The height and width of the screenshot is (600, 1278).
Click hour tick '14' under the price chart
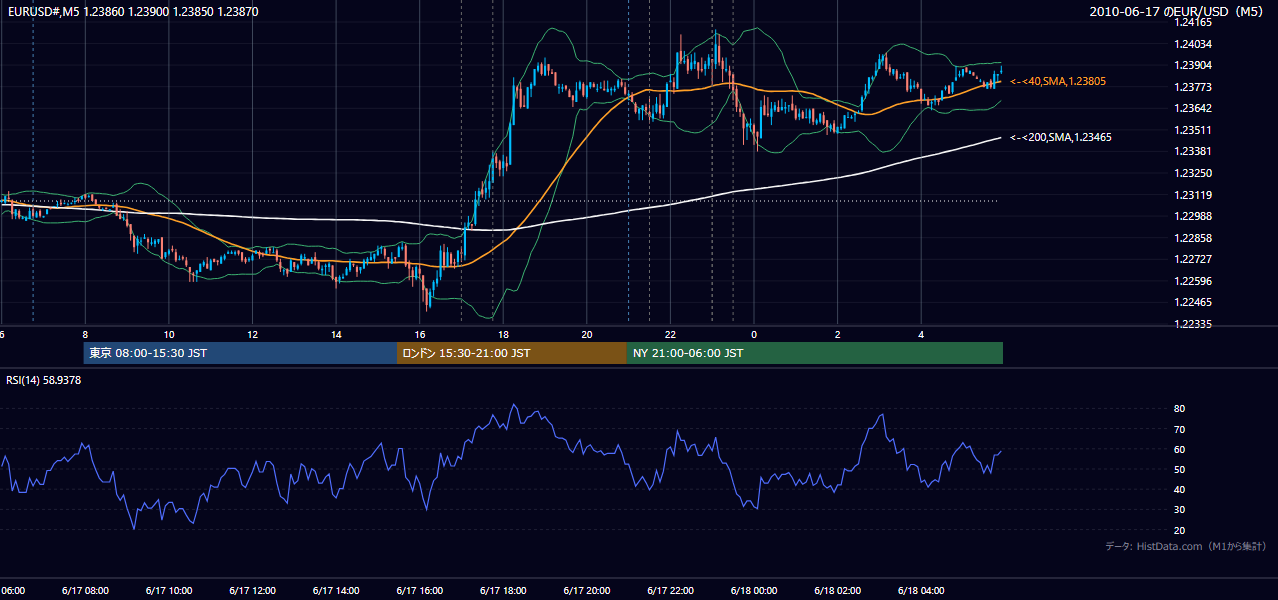coord(337,334)
